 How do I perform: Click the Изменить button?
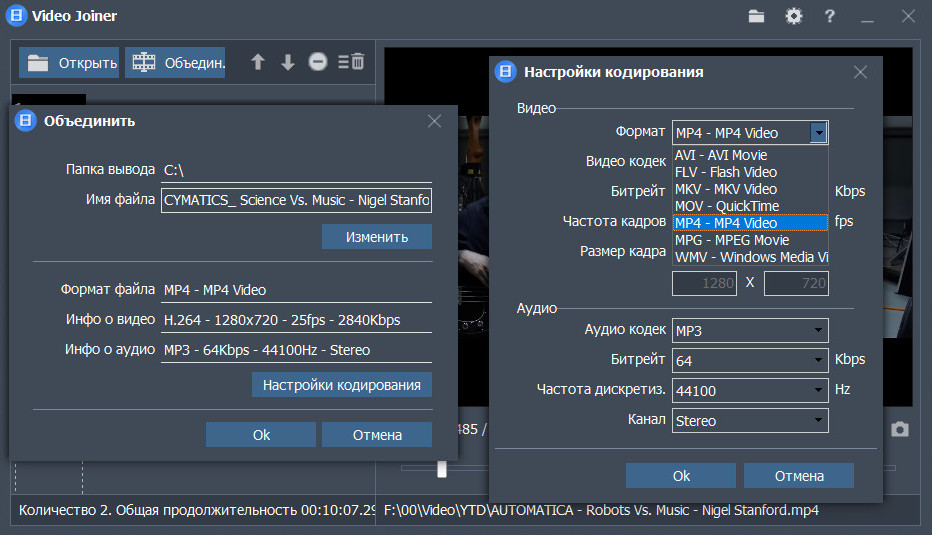pyautogui.click(x=377, y=237)
